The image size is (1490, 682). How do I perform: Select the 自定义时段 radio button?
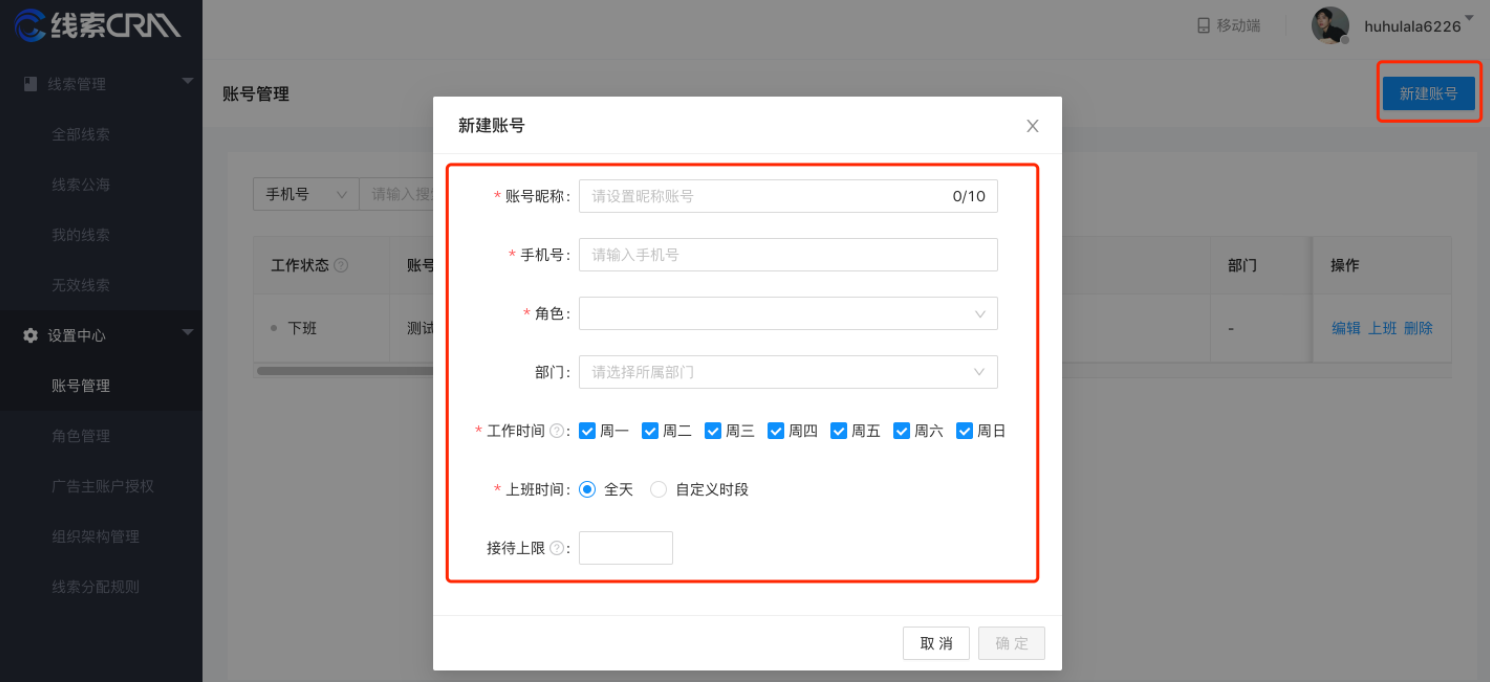[x=658, y=489]
